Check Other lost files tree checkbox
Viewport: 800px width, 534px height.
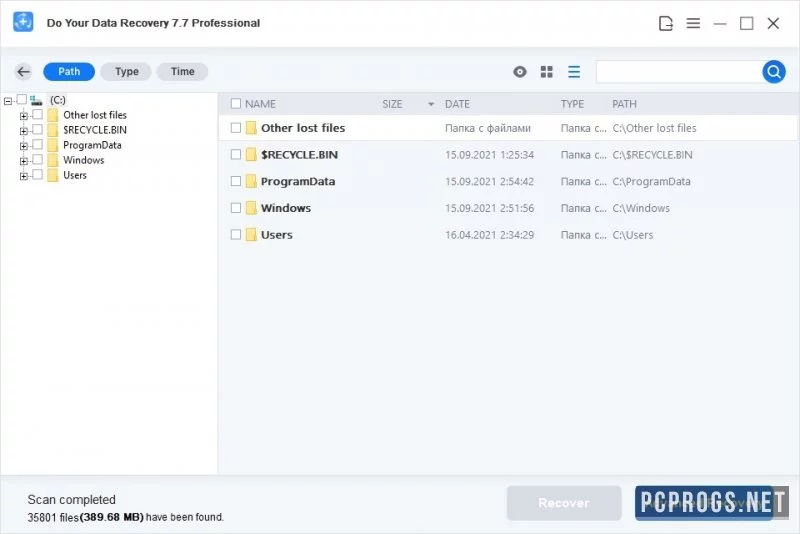pyautogui.click(x=37, y=114)
